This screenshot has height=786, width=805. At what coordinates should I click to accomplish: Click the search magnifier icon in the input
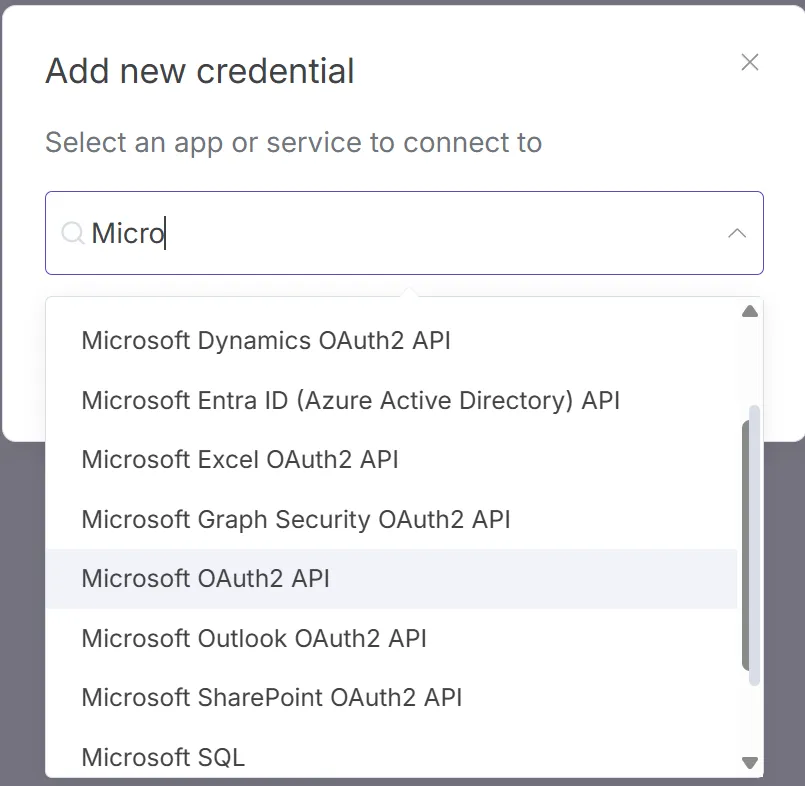tap(72, 233)
